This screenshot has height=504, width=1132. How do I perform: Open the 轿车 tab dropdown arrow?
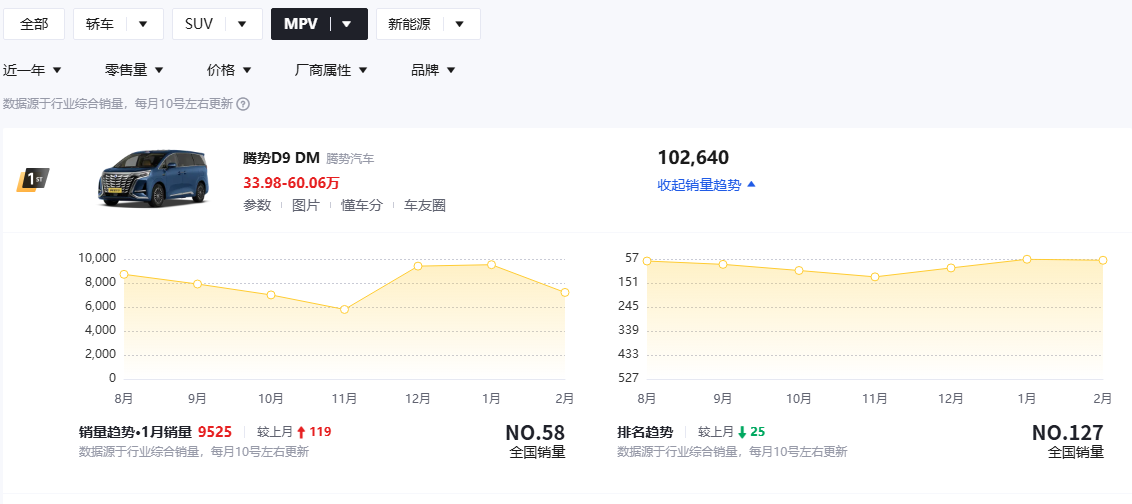[x=144, y=24]
